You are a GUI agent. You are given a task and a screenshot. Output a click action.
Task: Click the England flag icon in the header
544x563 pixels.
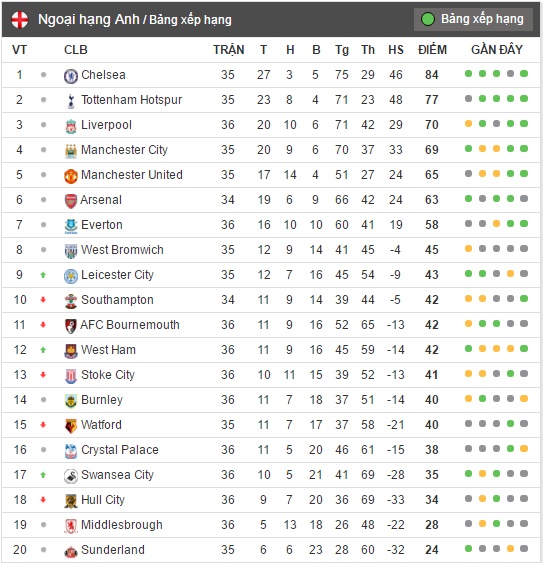(x=20, y=19)
